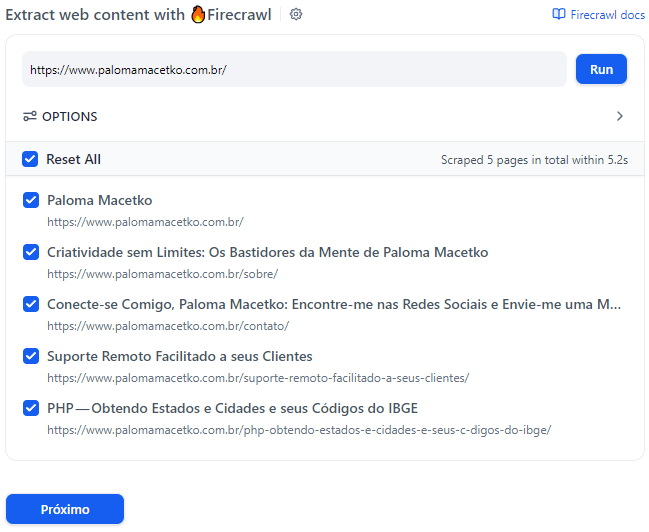The image size is (649, 532).
Task: Uncheck the Criatividade sem Limites page checkbox
Action: (x=31, y=252)
